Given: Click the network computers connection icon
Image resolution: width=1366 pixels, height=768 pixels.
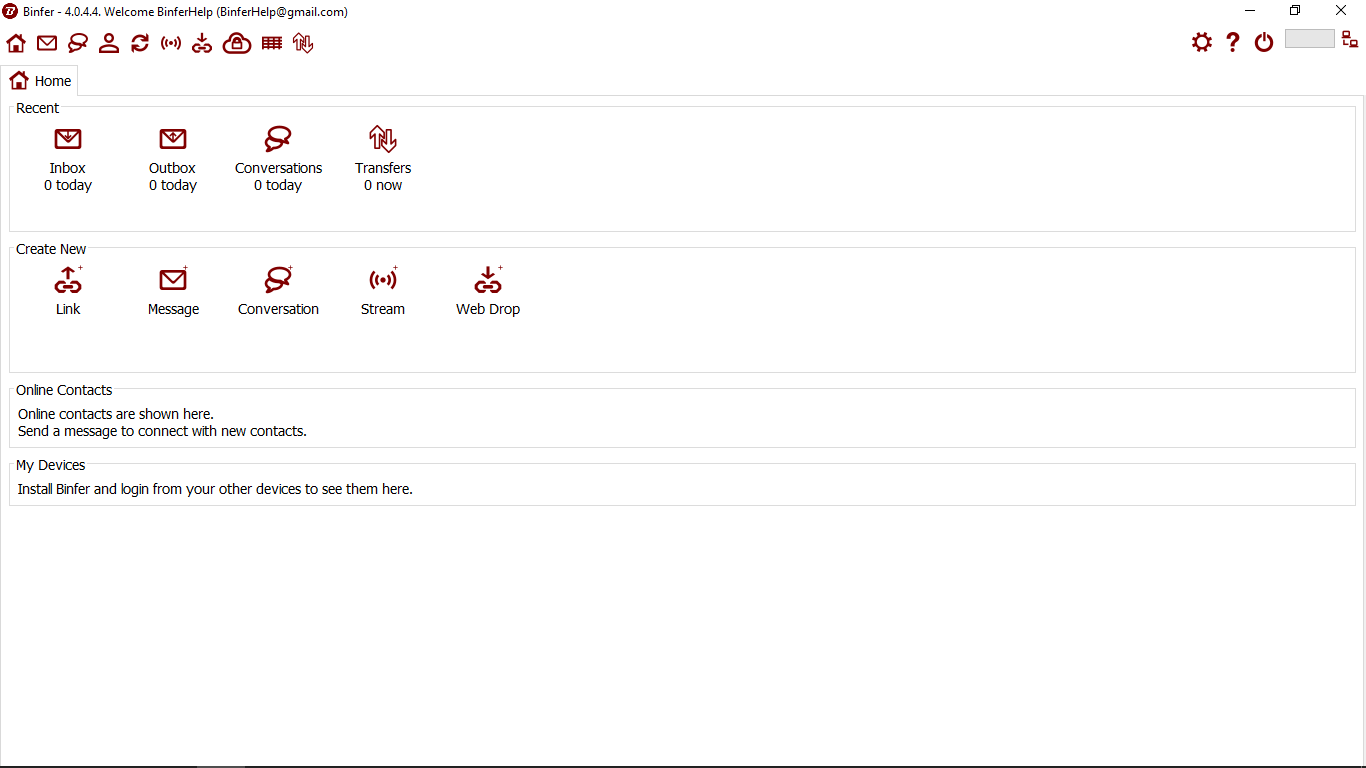Looking at the screenshot, I should 1350,39.
